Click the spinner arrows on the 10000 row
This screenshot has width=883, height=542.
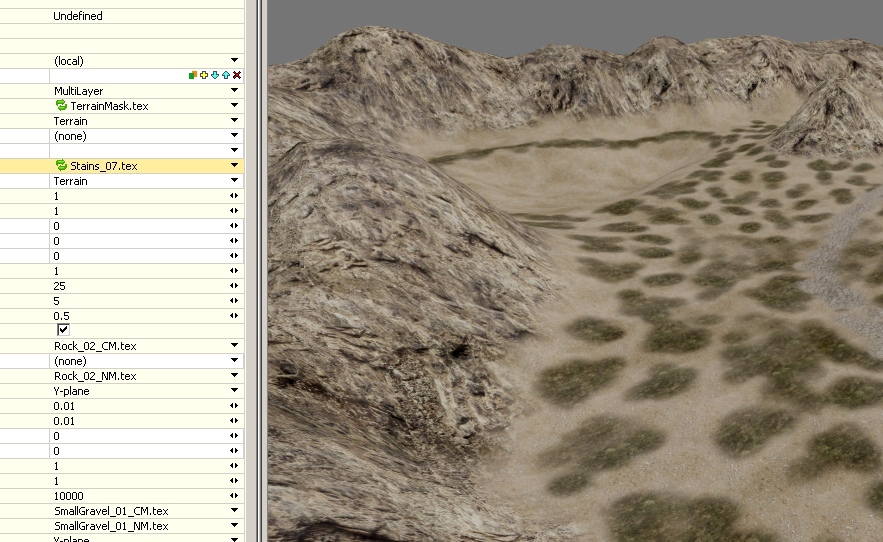(x=234, y=496)
